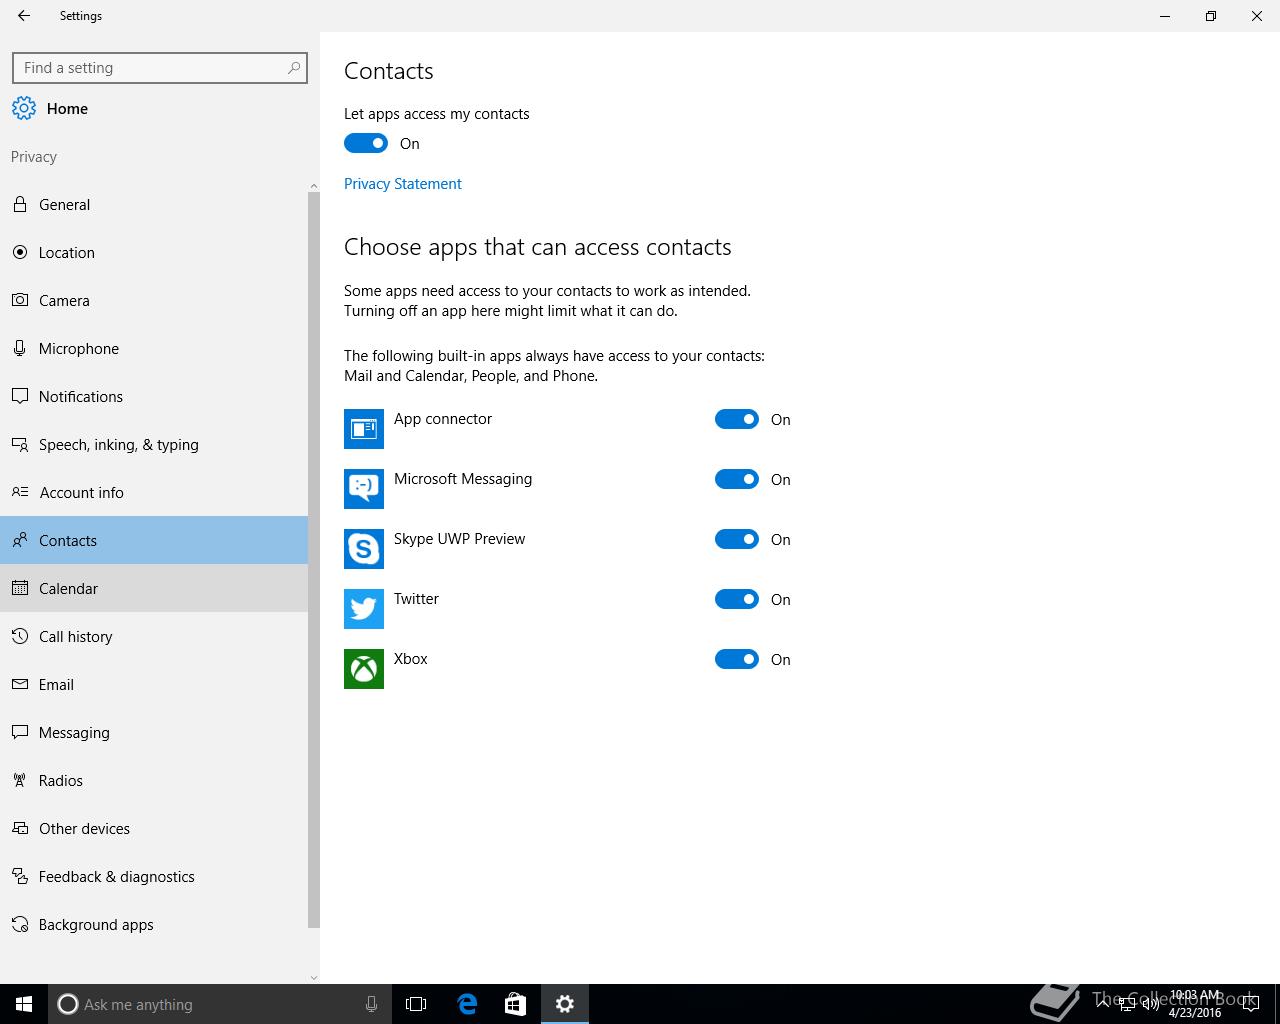Click the Settings taskbar button
Image resolution: width=1280 pixels, height=1024 pixels.
(565, 1004)
